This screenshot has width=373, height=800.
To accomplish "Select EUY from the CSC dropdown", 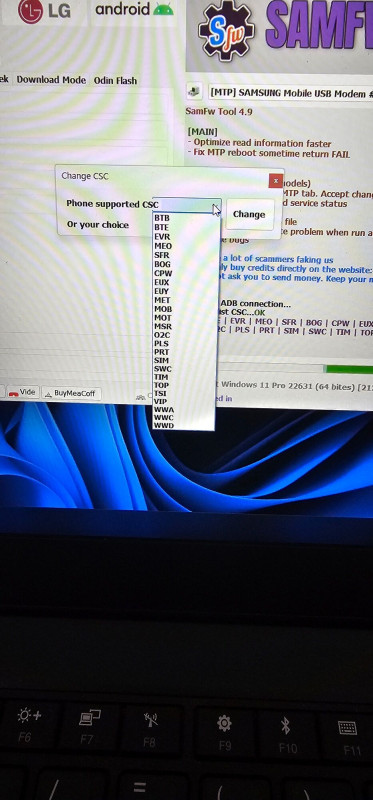I will [x=162, y=291].
